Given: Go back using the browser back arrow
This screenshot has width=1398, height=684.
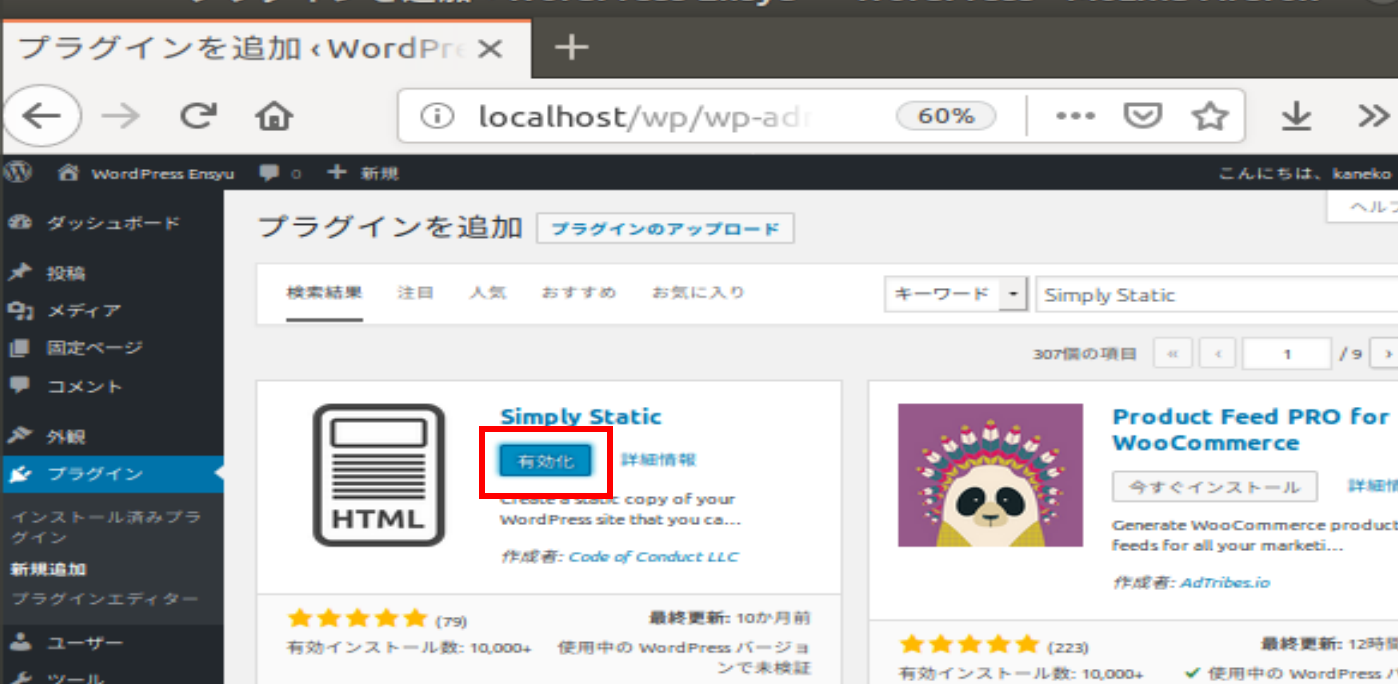Looking at the screenshot, I should tap(41, 117).
